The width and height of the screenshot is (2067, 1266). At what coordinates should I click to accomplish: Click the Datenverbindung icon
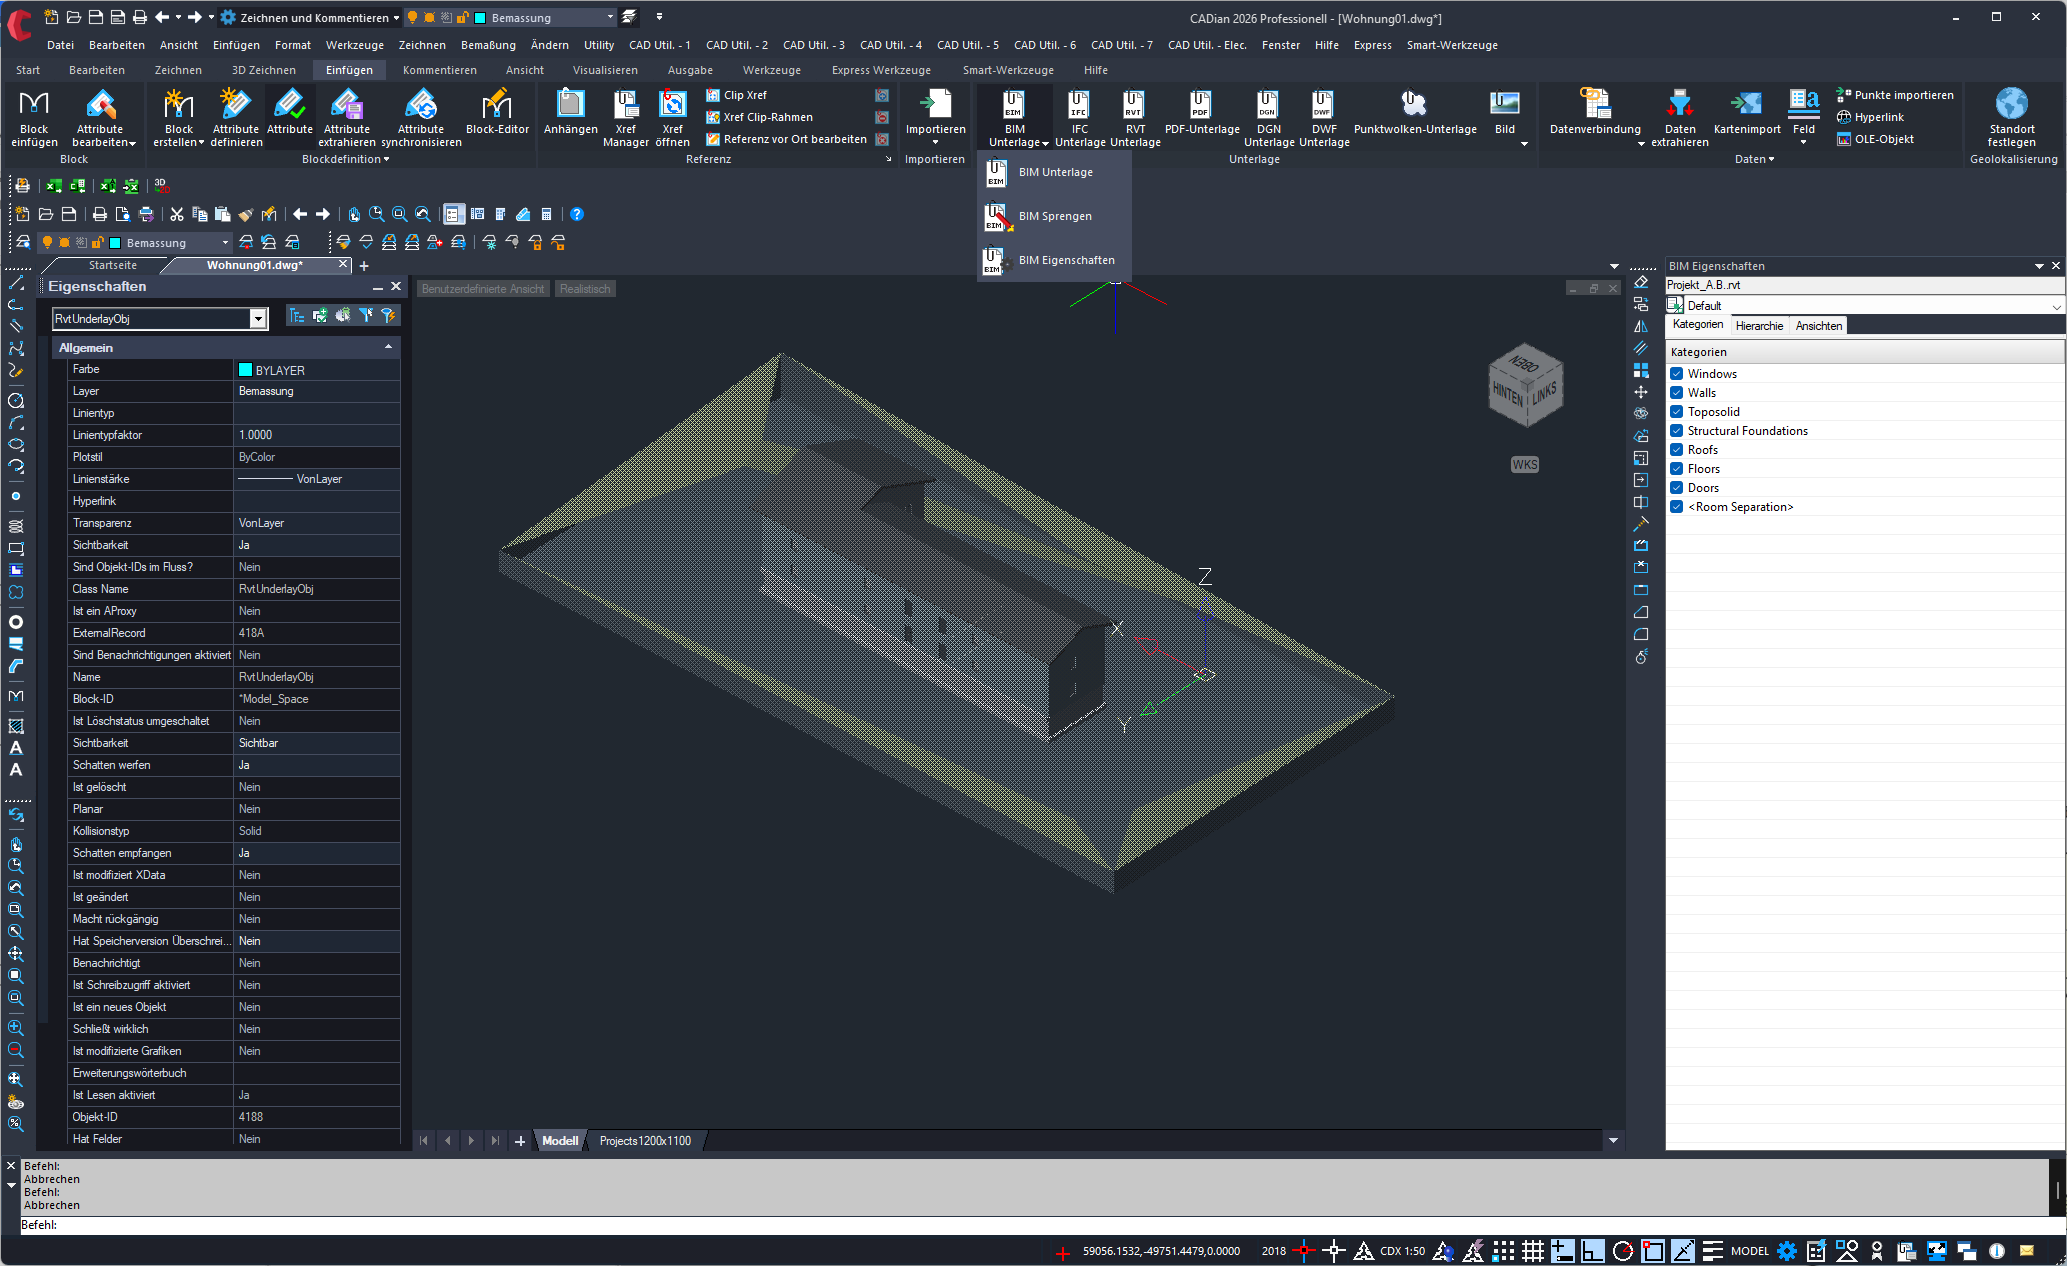(x=1595, y=104)
